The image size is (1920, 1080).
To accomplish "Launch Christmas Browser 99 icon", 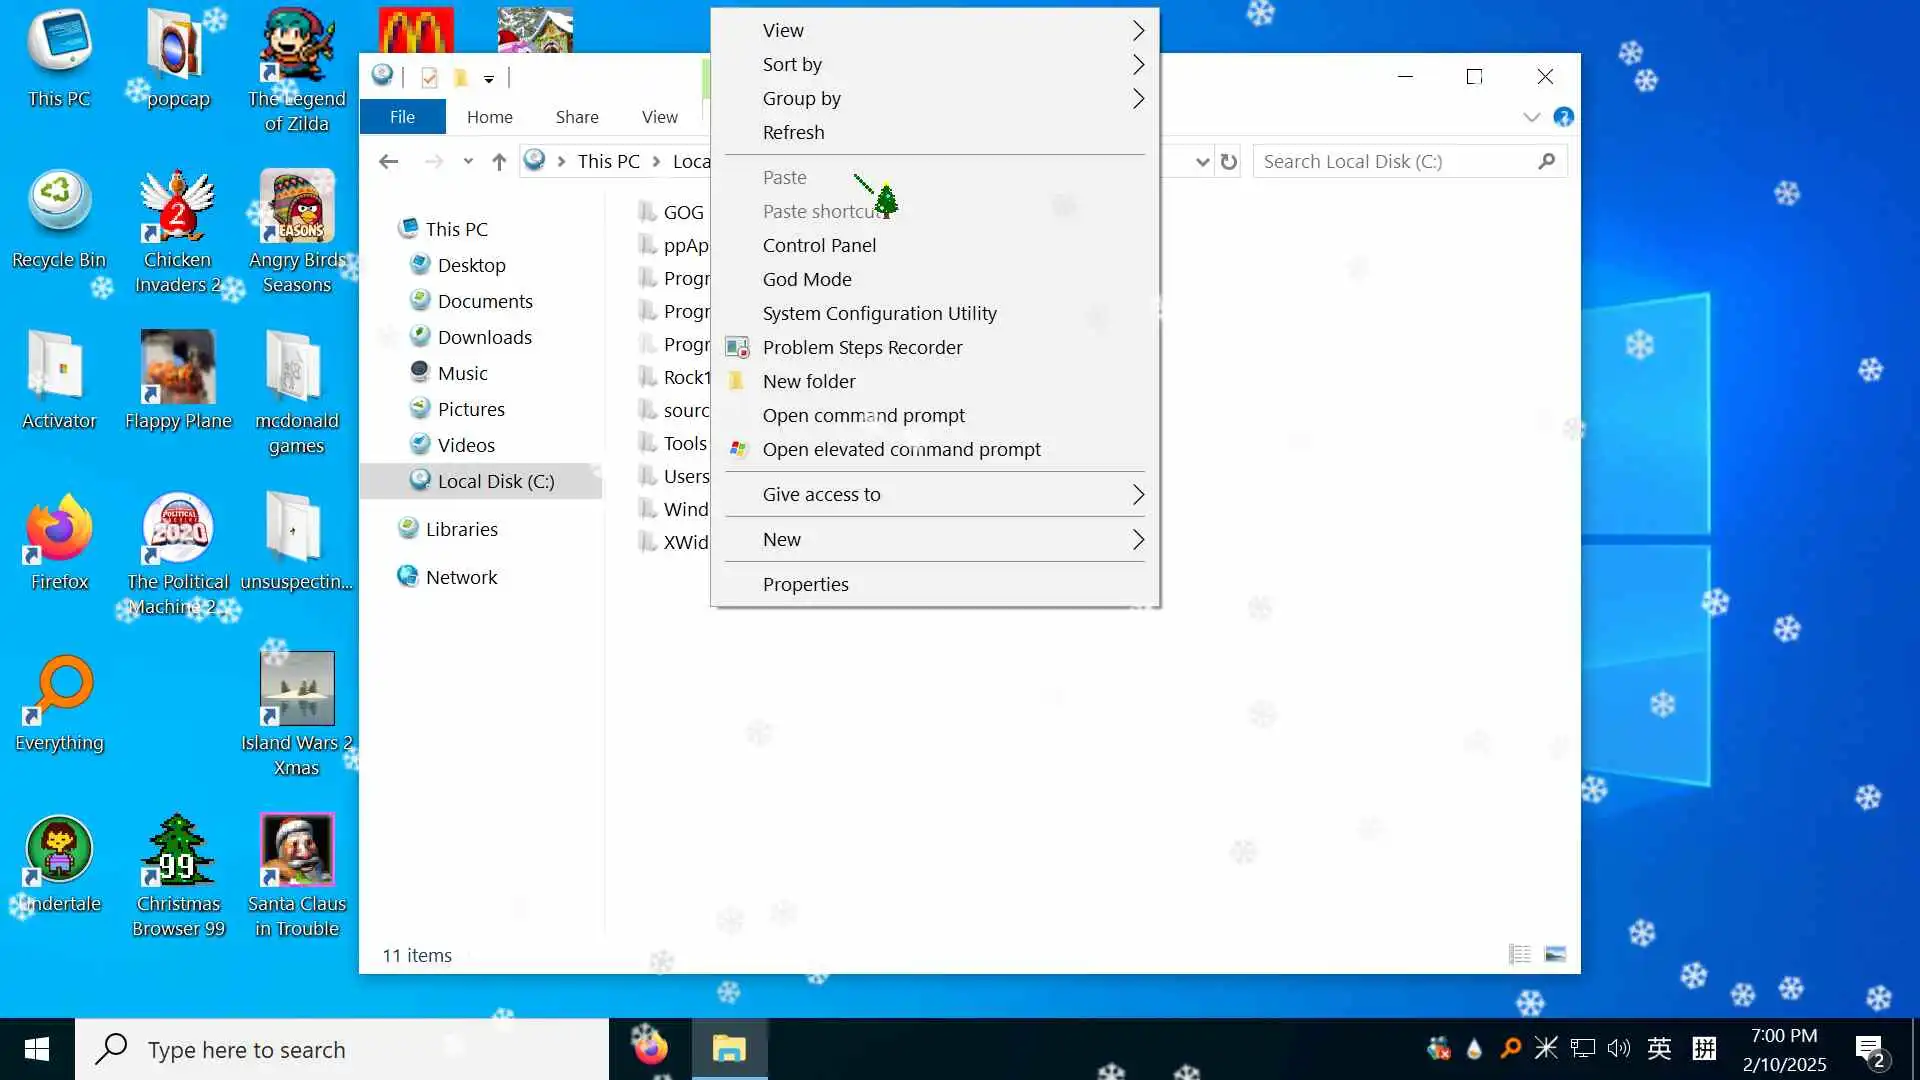I will point(178,874).
